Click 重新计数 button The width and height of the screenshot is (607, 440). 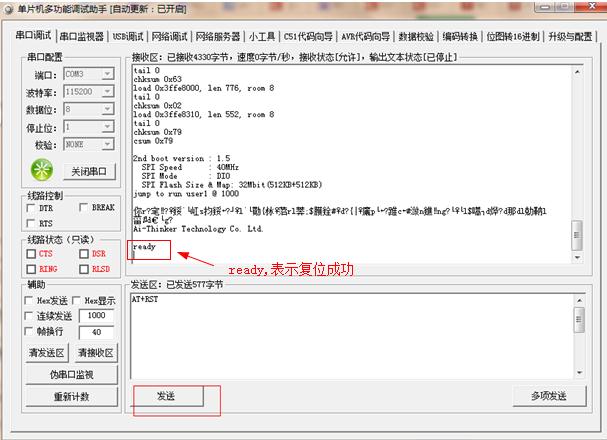[x=72, y=397]
